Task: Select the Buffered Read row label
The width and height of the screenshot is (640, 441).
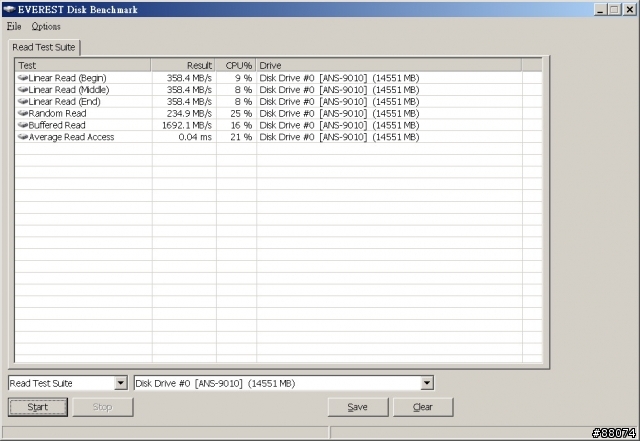Action: [x=57, y=125]
